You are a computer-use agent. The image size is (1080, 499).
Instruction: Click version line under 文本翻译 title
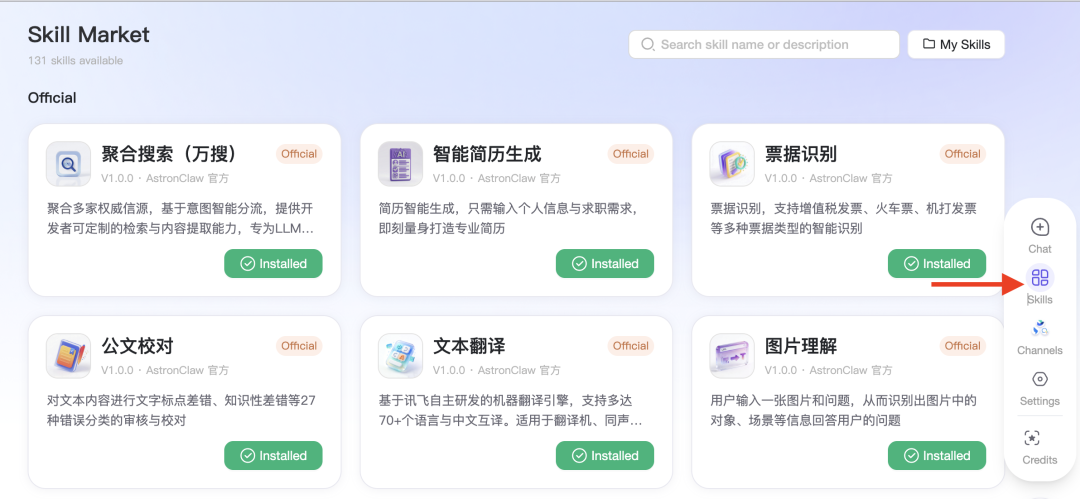pyautogui.click(x=497, y=371)
